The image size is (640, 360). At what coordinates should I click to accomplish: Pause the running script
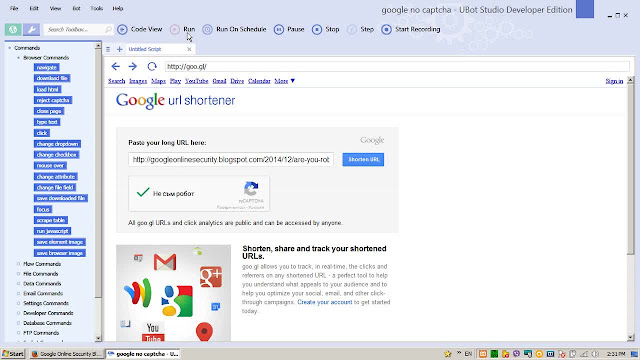click(x=289, y=29)
